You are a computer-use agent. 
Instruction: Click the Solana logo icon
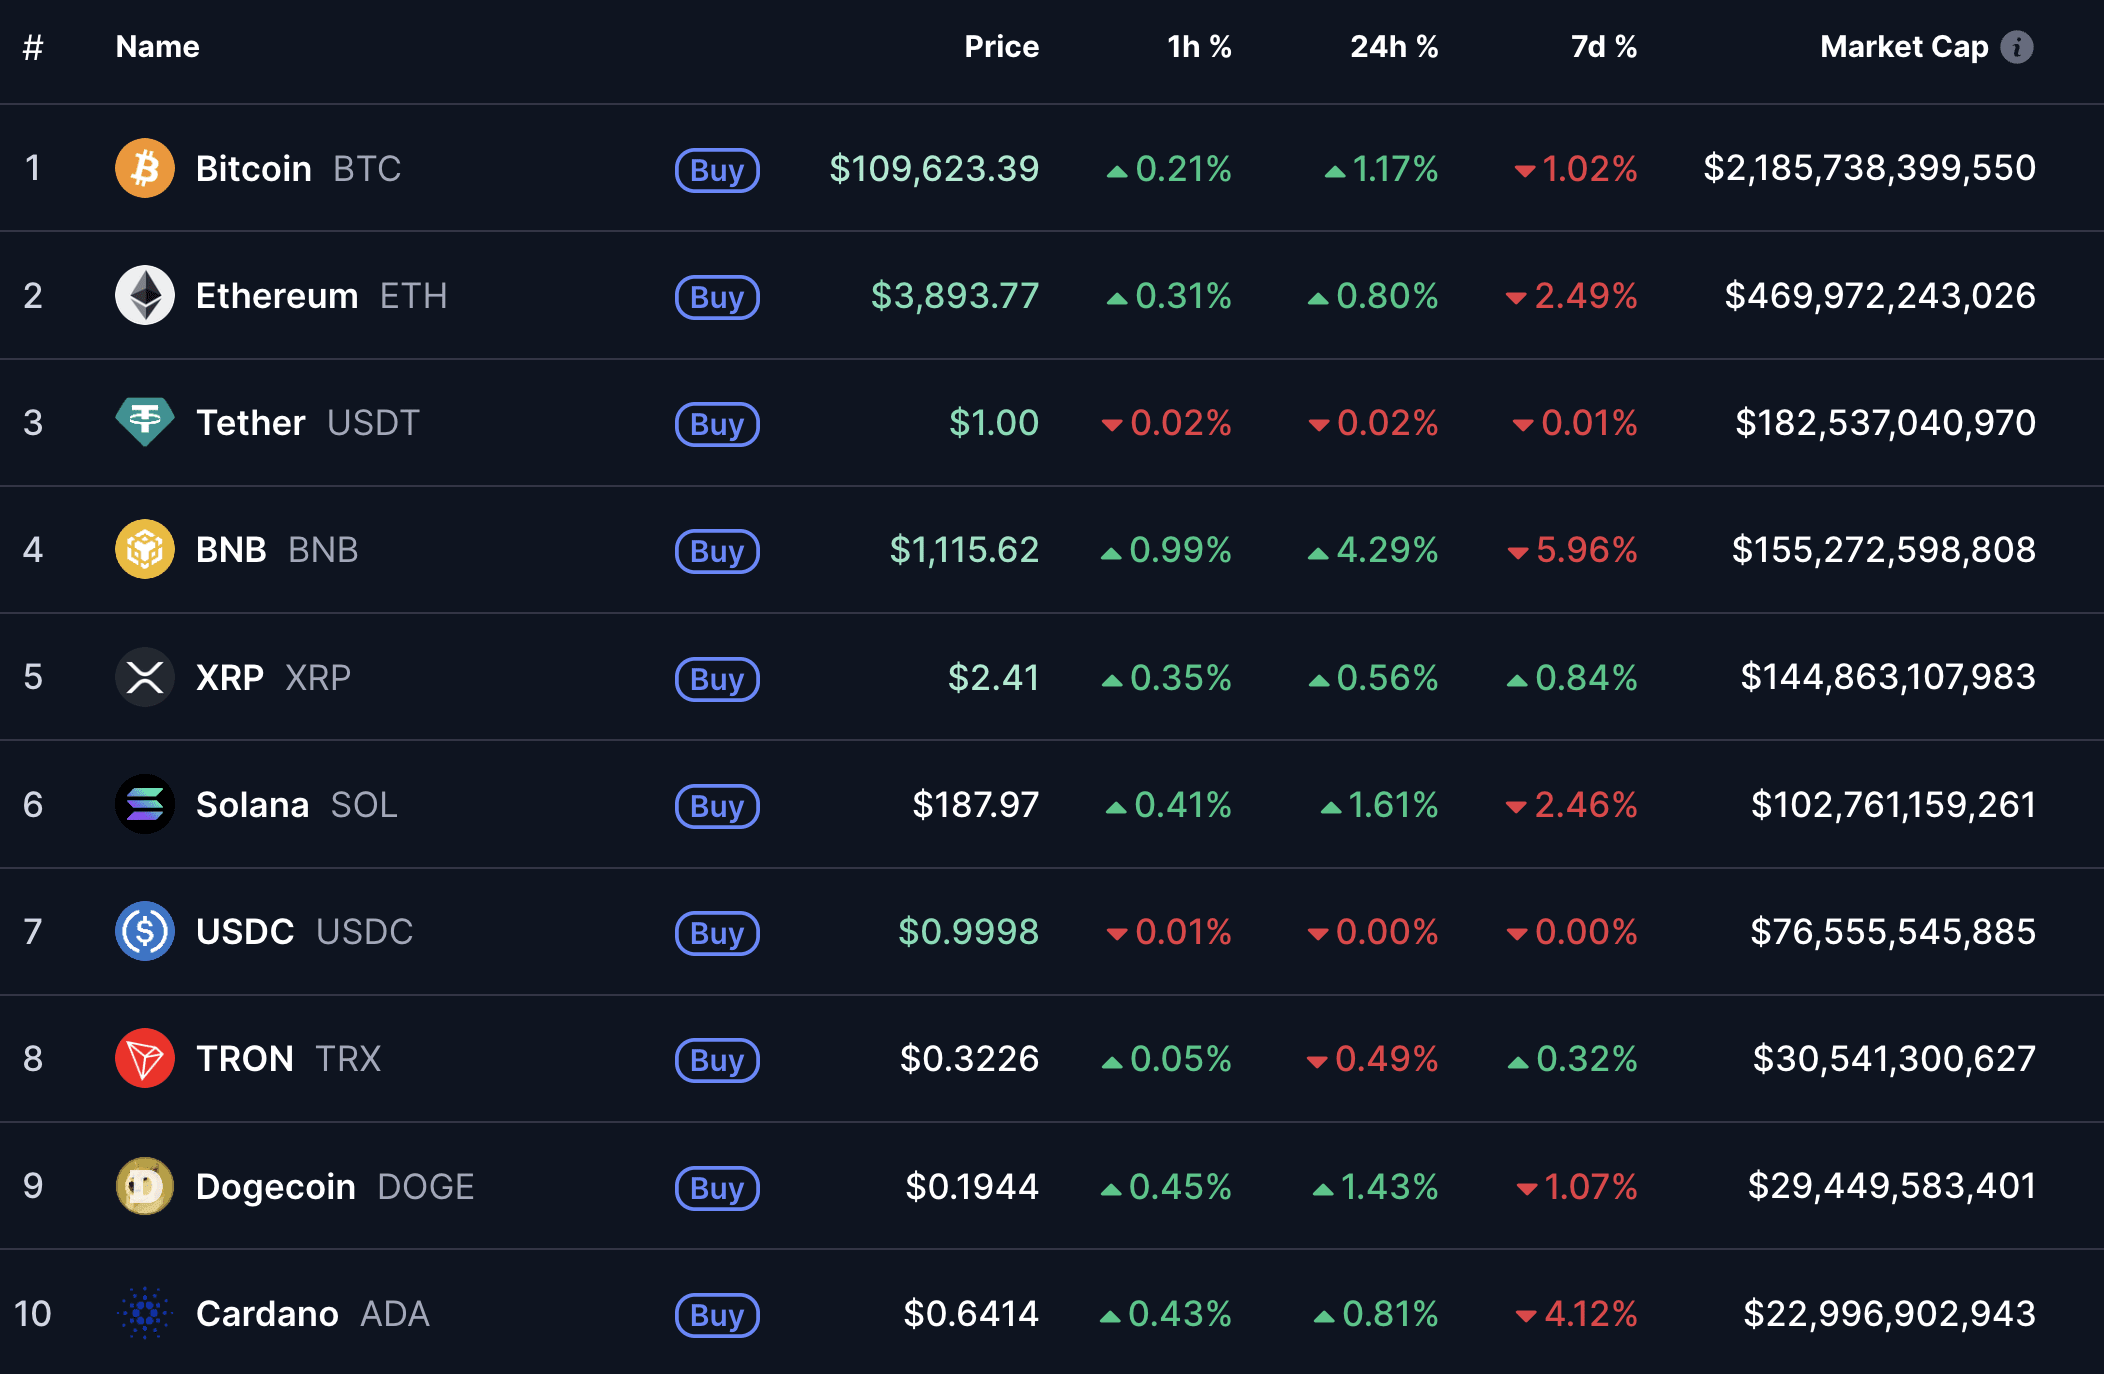(145, 804)
